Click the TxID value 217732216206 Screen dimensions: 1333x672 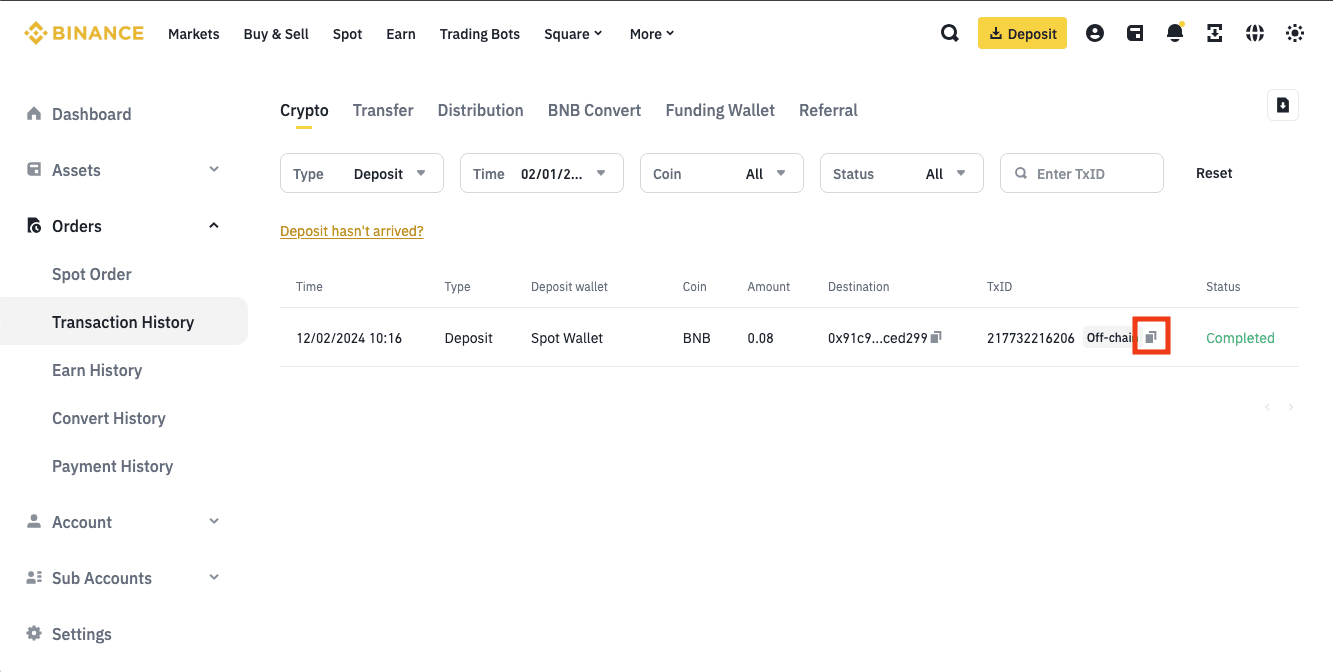point(1030,338)
